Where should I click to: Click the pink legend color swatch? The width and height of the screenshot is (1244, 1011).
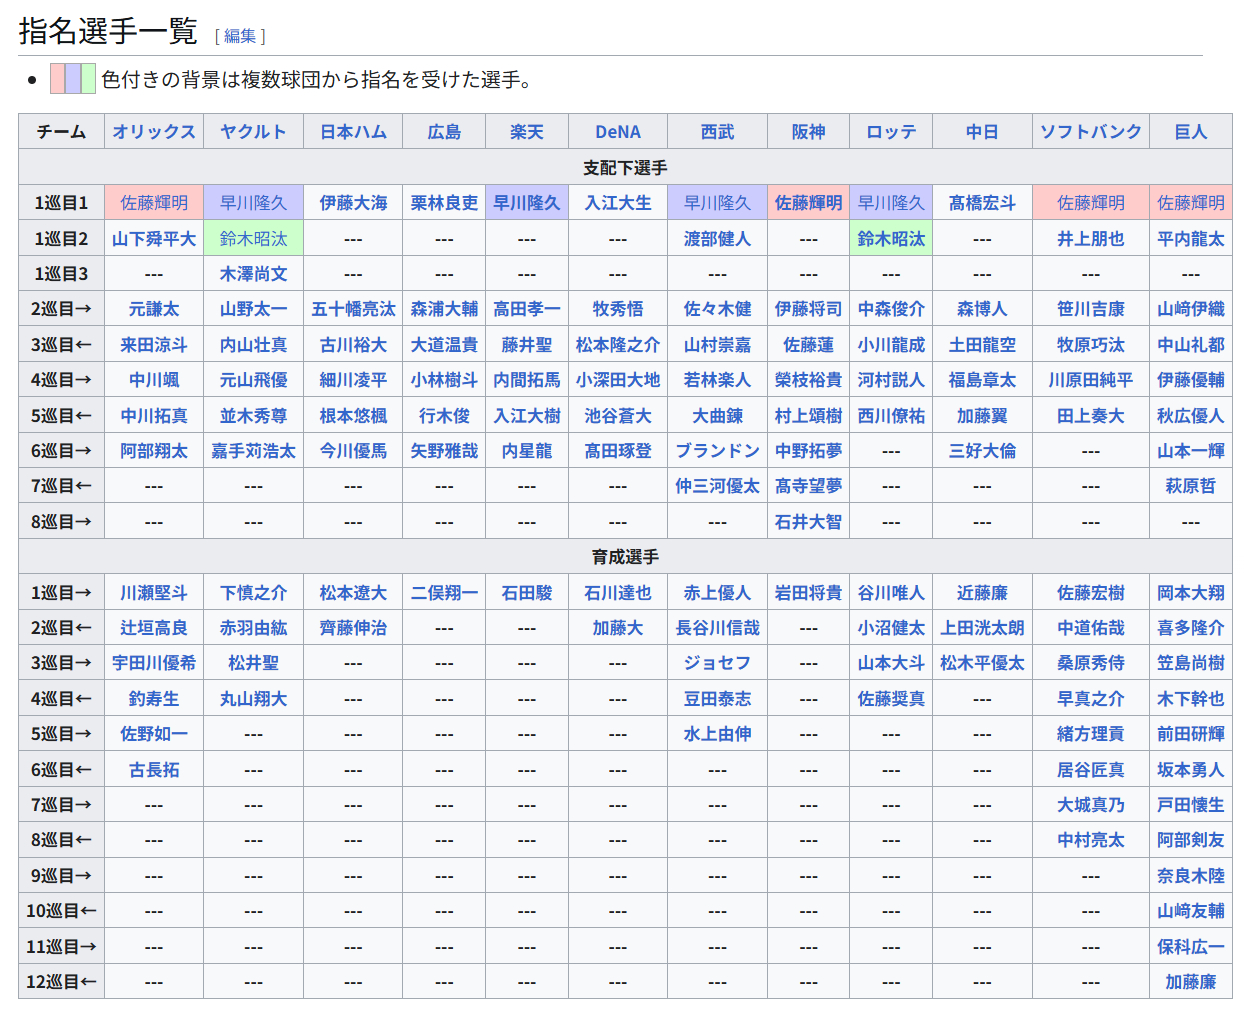[x=58, y=79]
